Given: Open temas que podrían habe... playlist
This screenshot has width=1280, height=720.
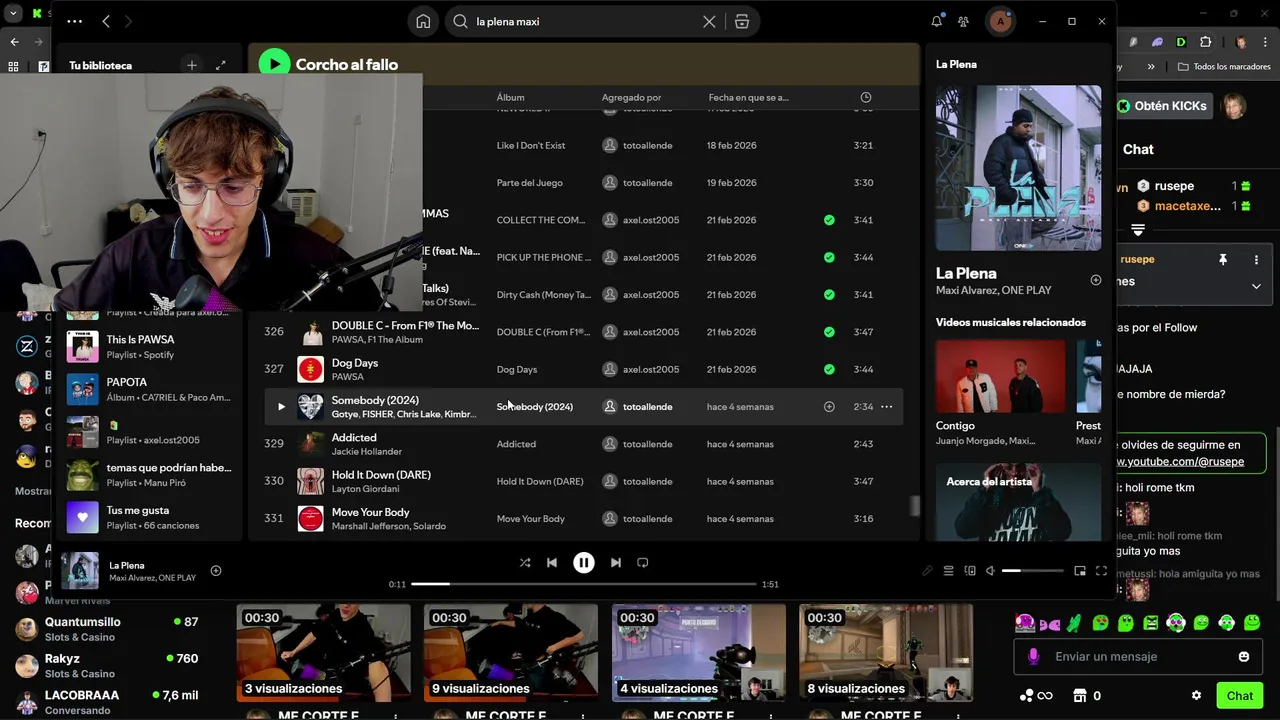Looking at the screenshot, I should [x=150, y=474].
